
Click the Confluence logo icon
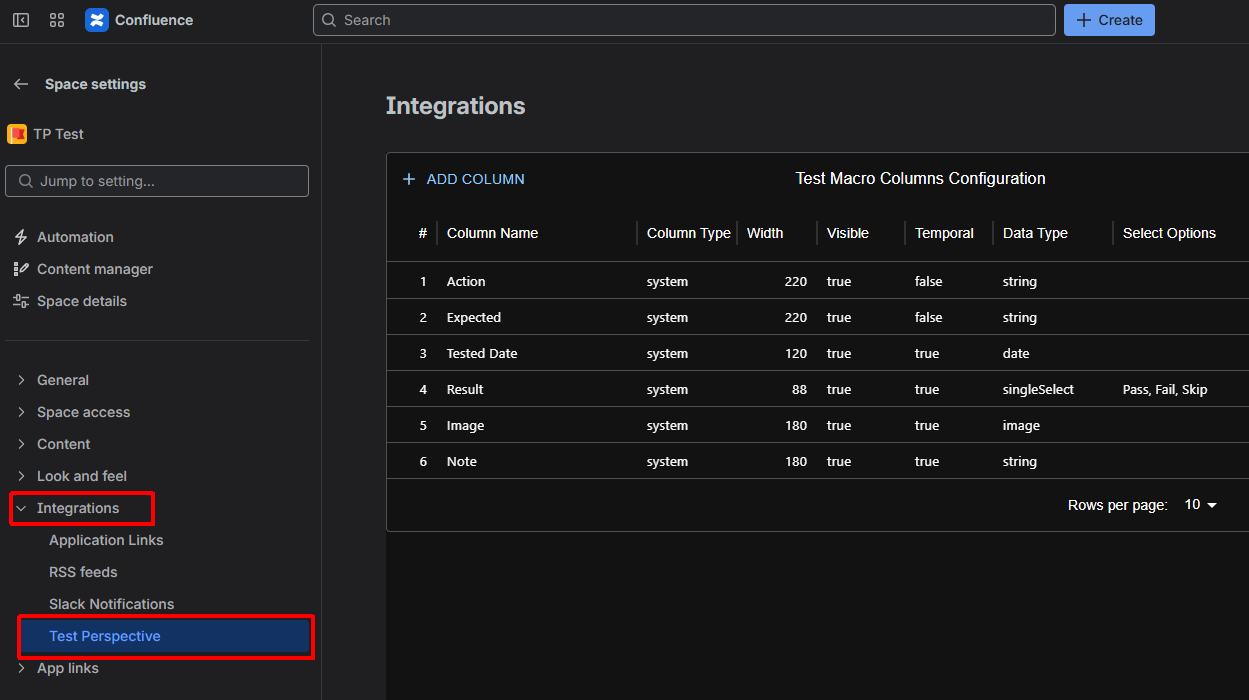point(97,20)
